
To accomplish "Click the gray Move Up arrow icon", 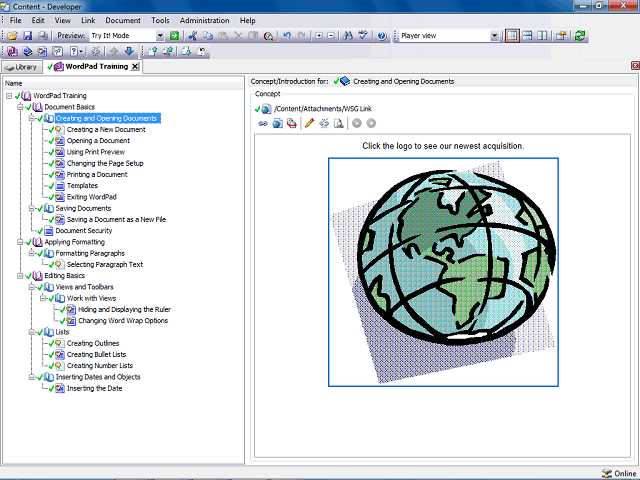I will click(x=114, y=51).
